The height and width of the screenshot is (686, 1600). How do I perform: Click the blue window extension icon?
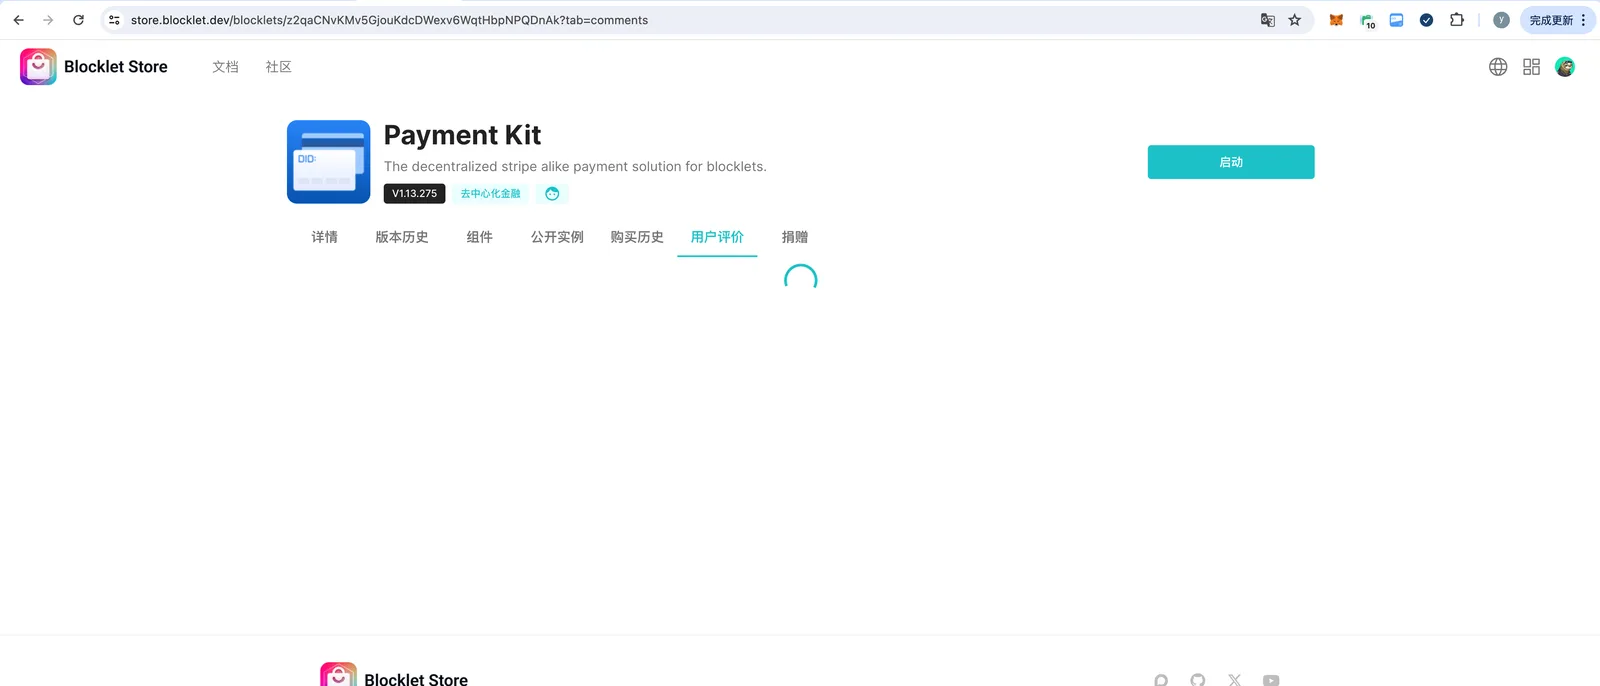click(1397, 20)
